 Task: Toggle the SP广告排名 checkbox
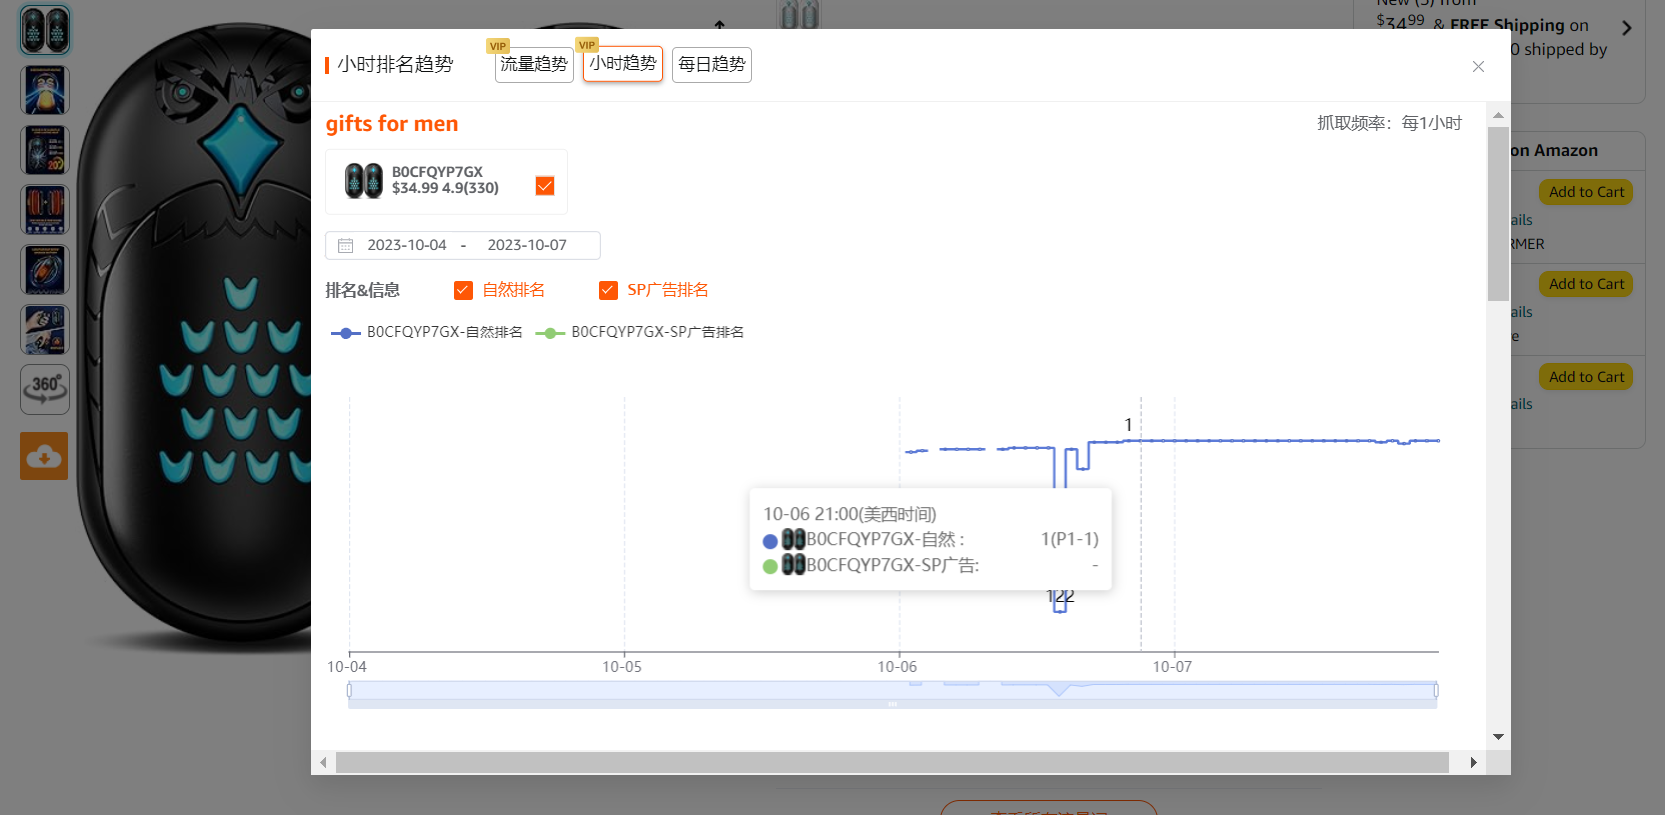point(608,290)
